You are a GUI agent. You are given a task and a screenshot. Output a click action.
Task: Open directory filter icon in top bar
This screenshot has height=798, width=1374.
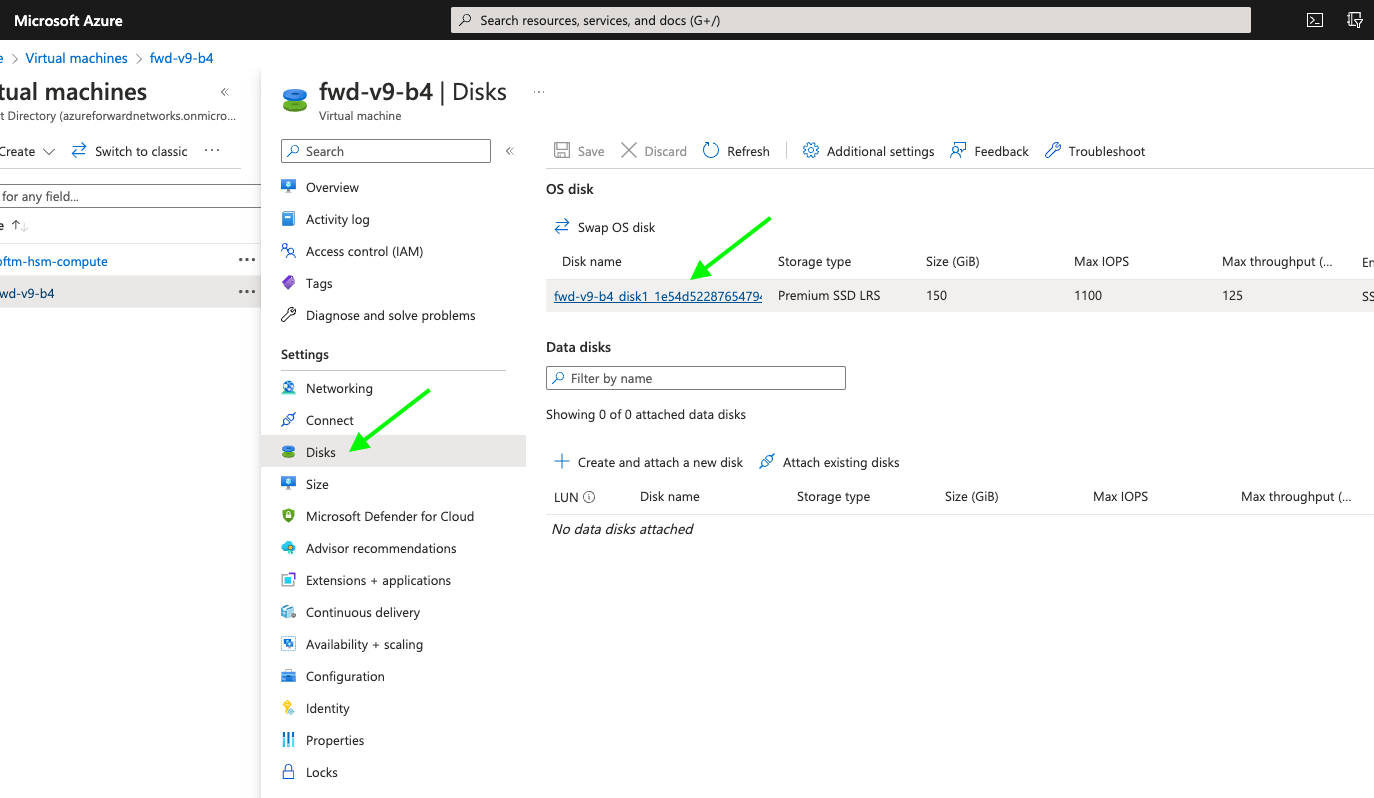(1355, 20)
